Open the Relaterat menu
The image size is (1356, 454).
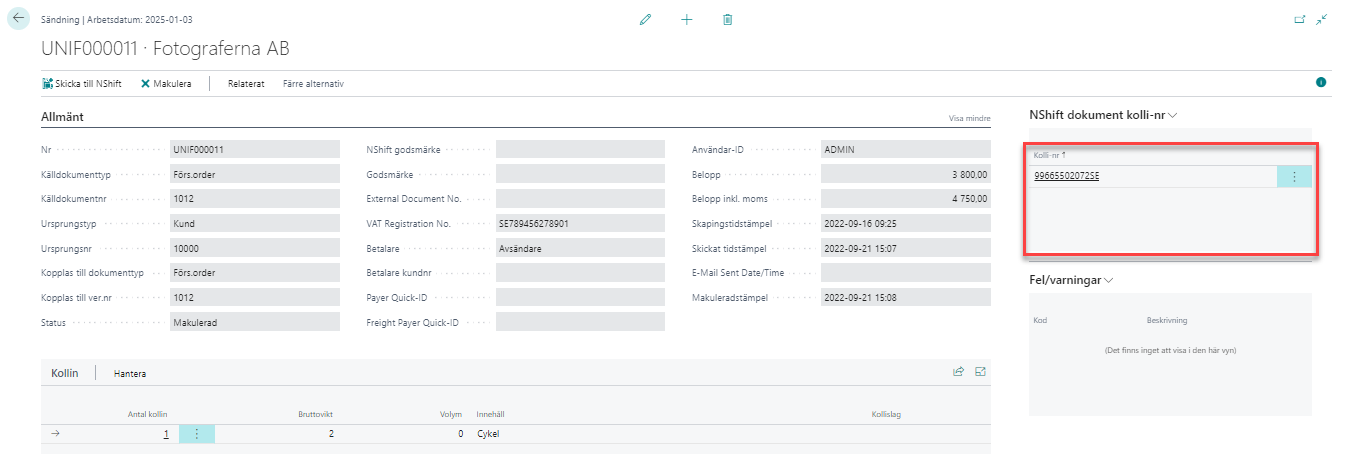point(246,84)
